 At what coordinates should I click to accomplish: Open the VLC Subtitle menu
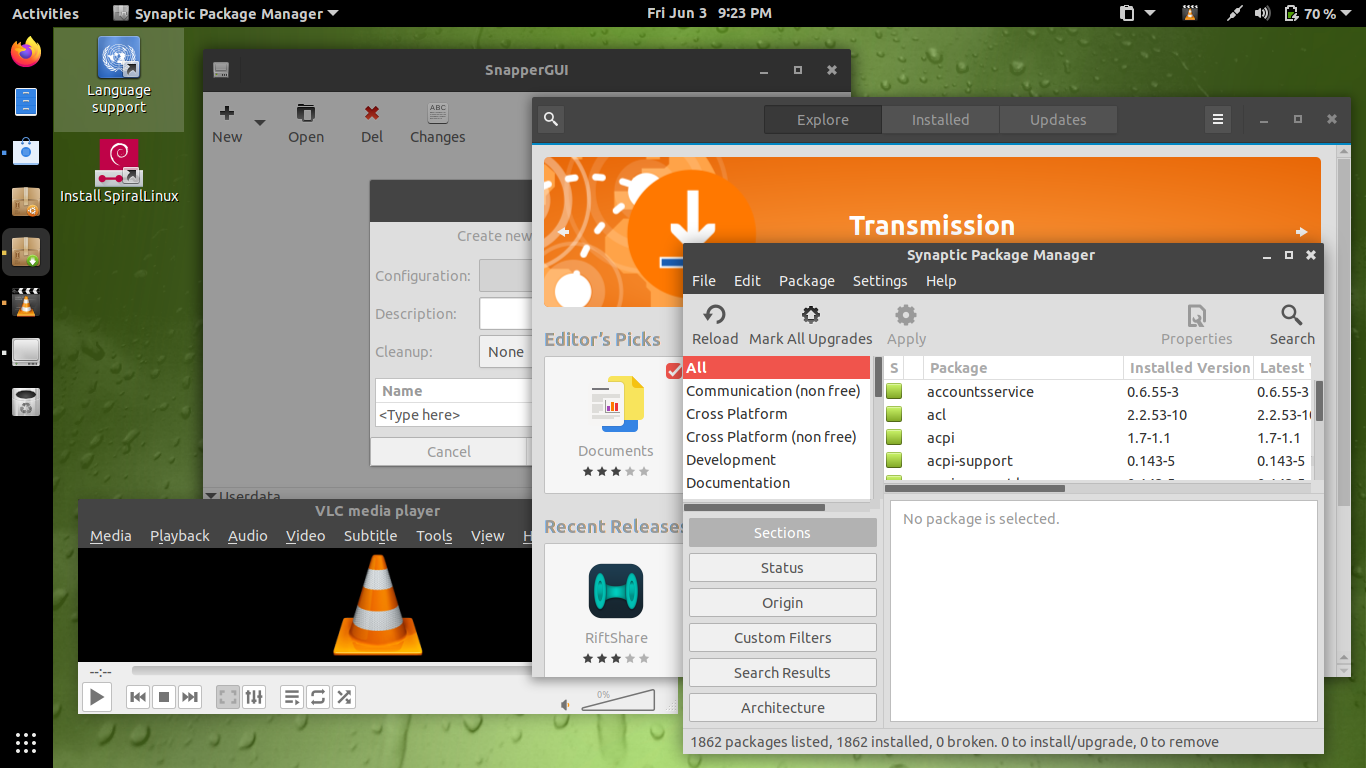tap(371, 536)
